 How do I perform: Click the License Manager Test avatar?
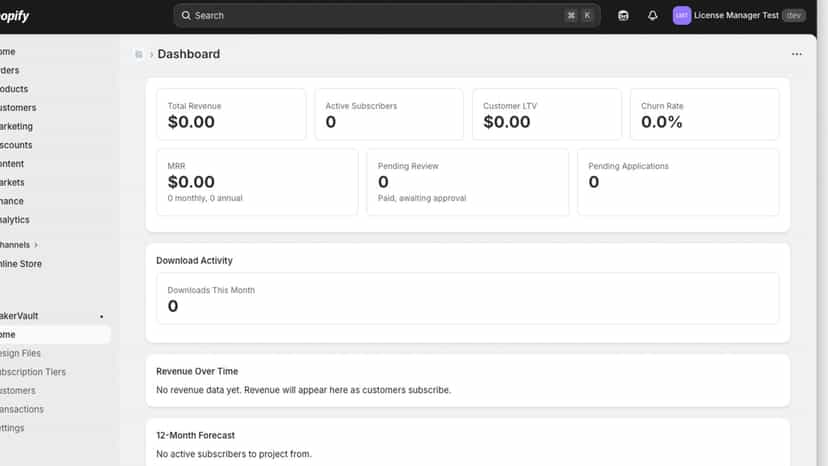coord(681,15)
